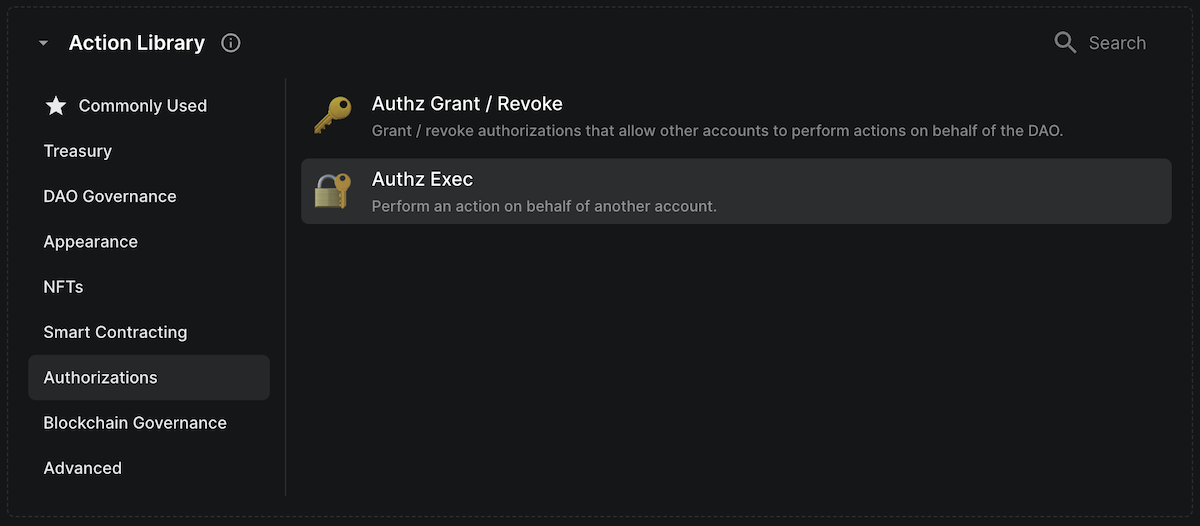Click the Action Library heading text
Screen dimensions: 1200x526
click(x=137, y=43)
